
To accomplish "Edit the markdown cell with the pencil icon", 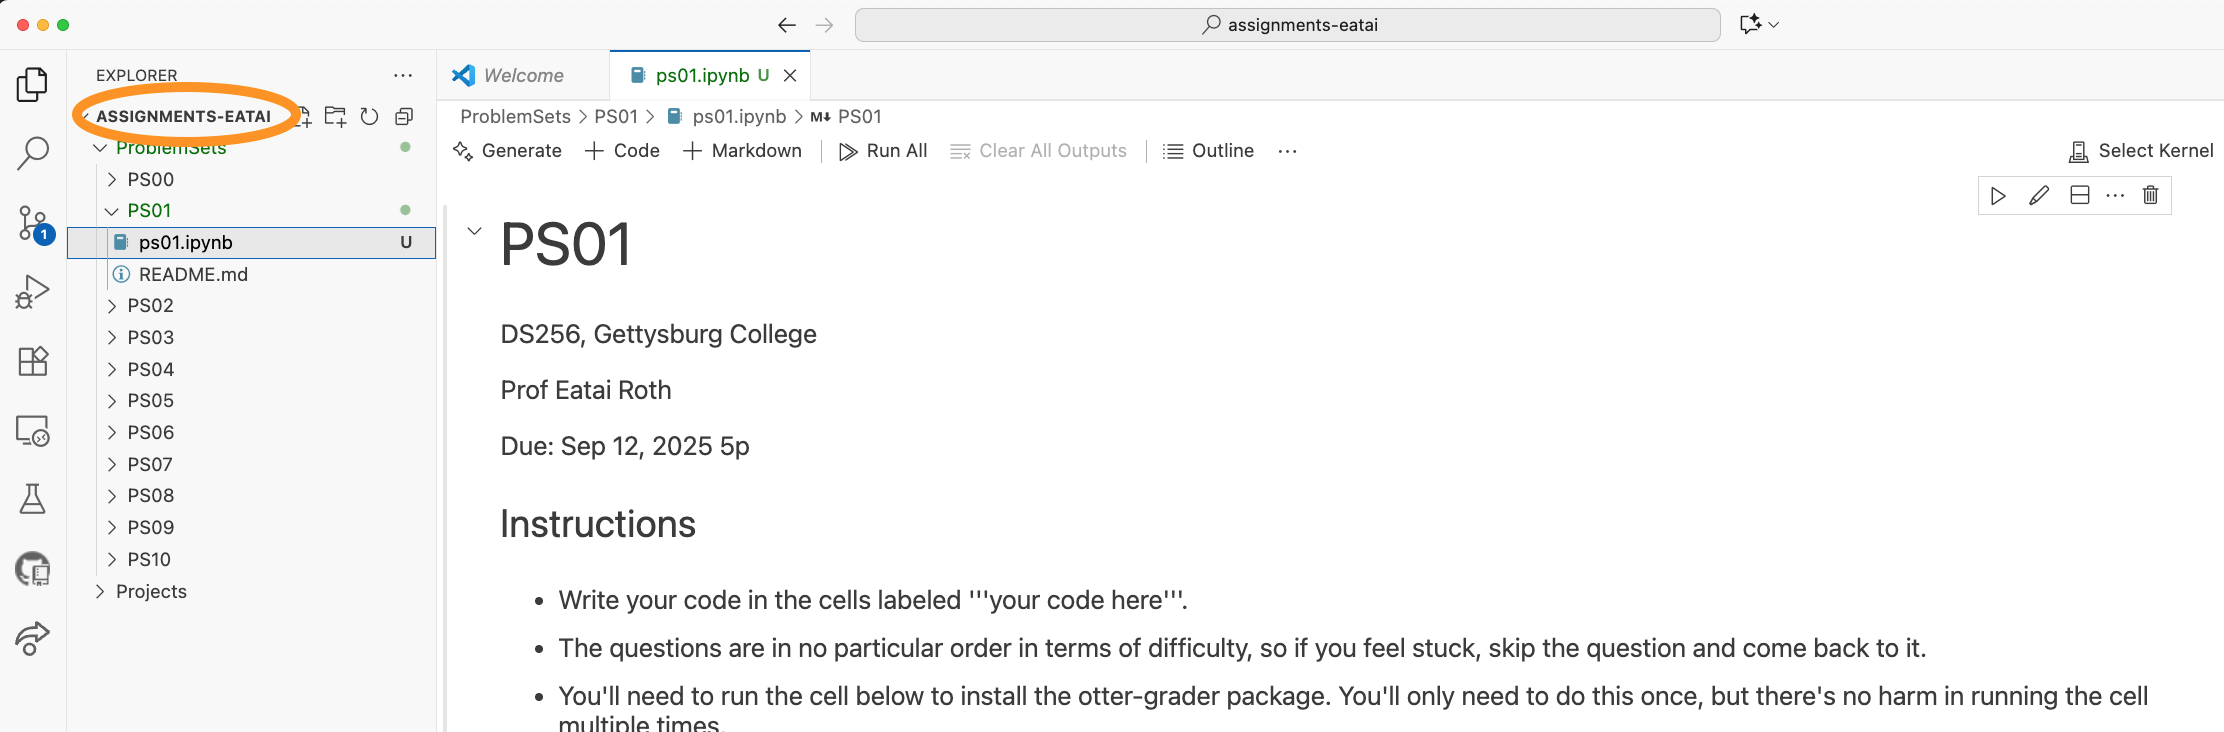I will [x=2037, y=195].
